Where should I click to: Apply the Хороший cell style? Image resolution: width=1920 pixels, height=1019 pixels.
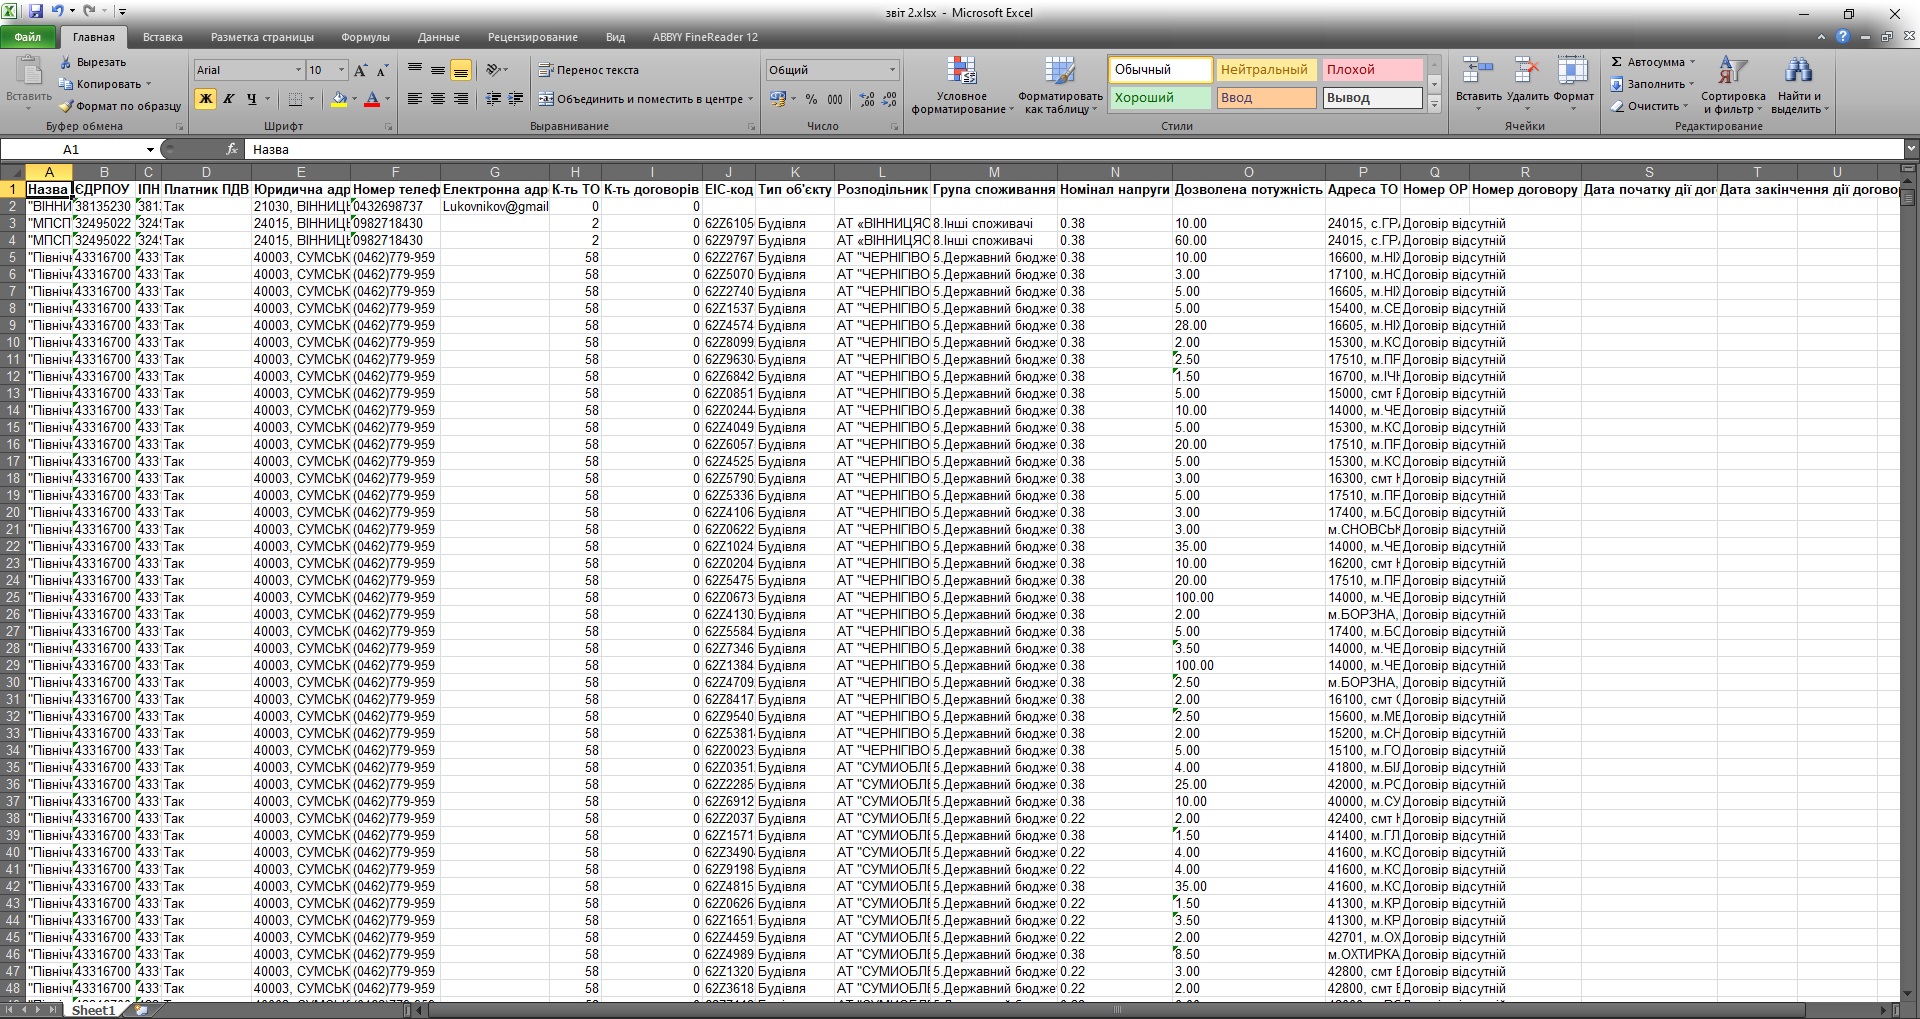pyautogui.click(x=1159, y=98)
